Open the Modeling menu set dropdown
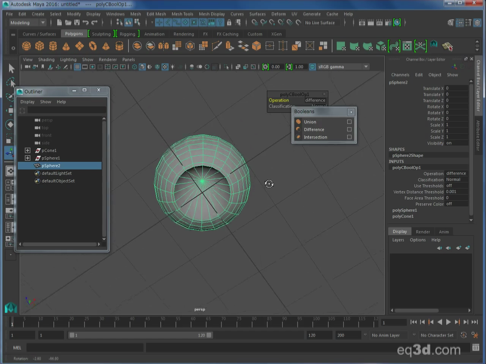Image resolution: width=486 pixels, height=364 pixels. [27, 23]
